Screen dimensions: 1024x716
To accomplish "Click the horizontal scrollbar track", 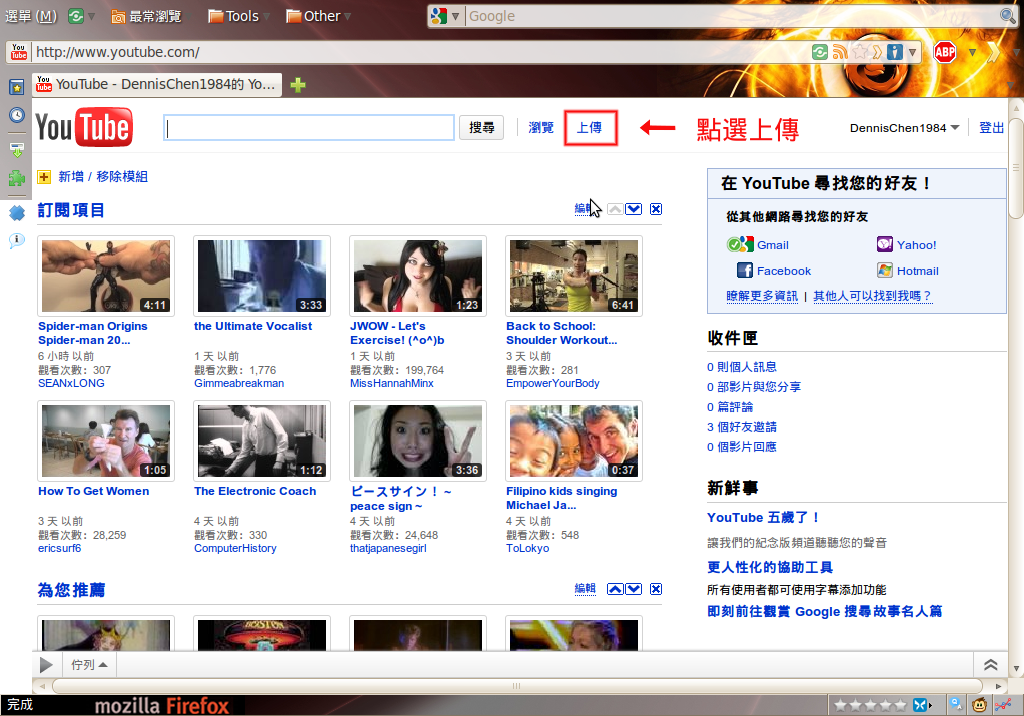I will pos(517,686).
